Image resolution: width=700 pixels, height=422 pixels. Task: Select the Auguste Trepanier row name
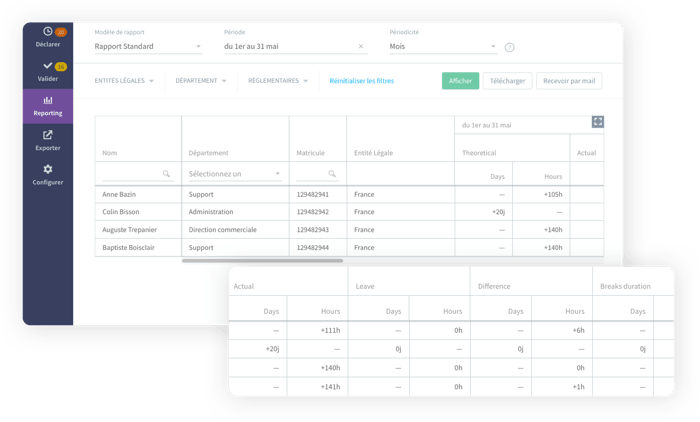coord(129,230)
